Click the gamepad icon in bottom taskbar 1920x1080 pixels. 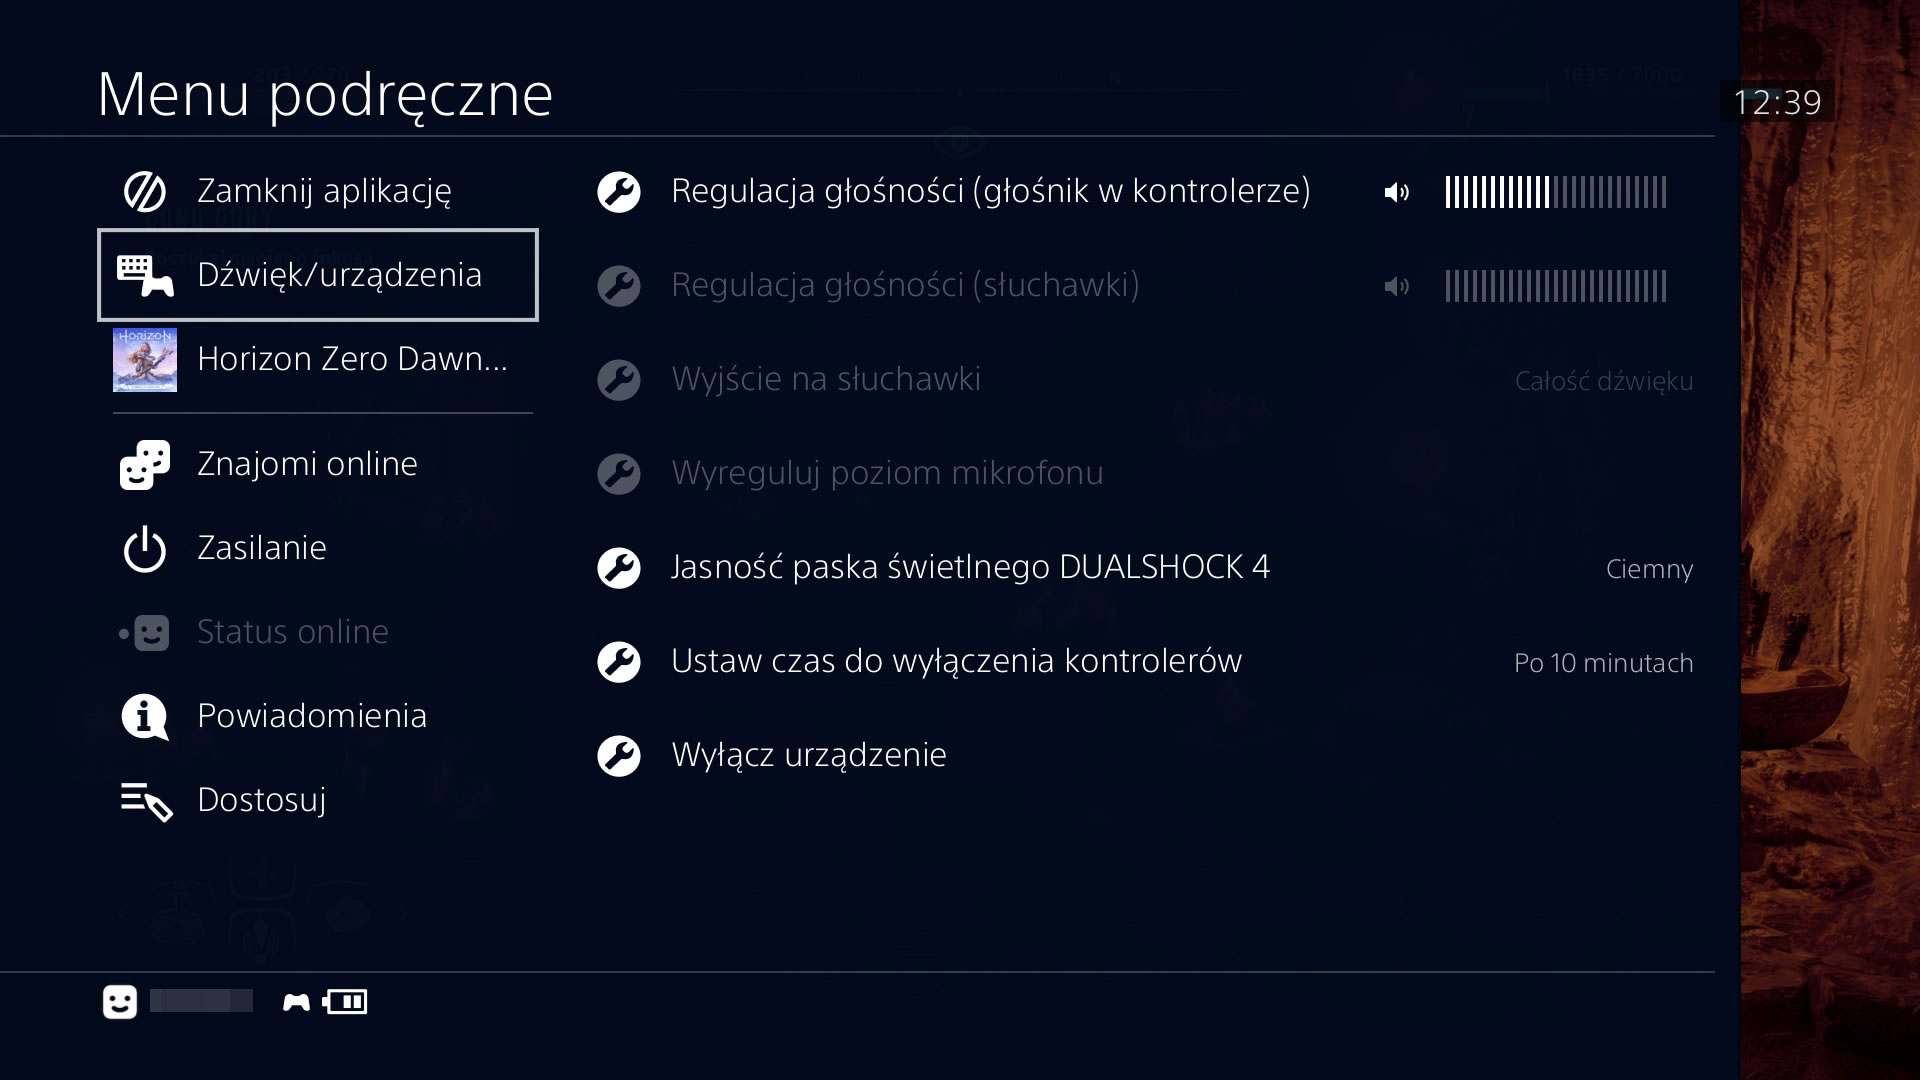click(x=293, y=1001)
